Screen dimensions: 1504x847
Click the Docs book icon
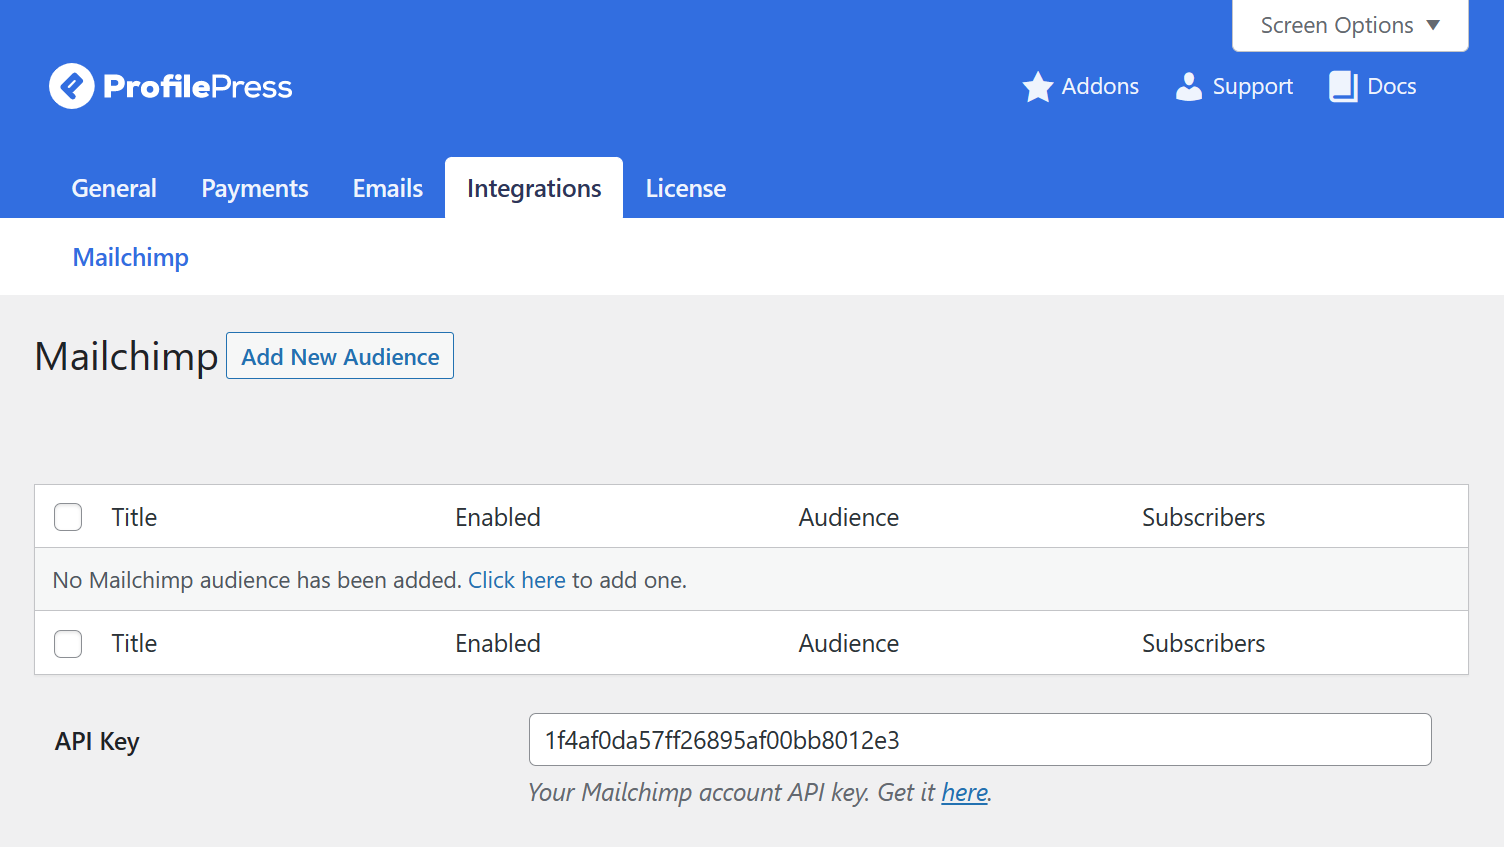1343,87
